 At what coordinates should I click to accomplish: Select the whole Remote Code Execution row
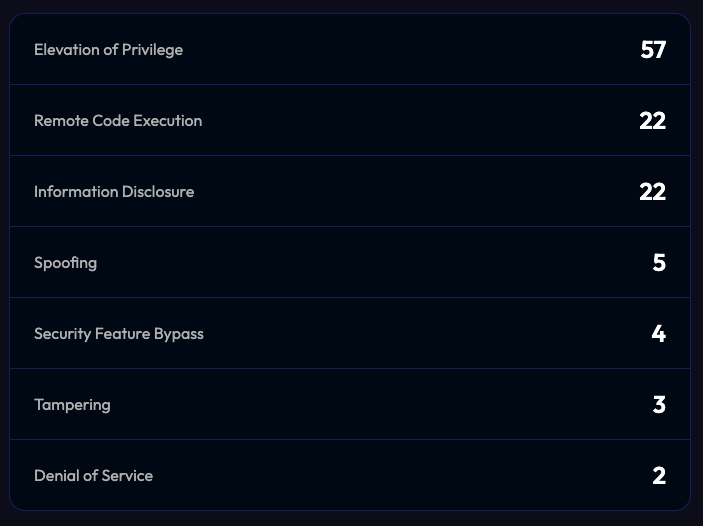[350, 121]
